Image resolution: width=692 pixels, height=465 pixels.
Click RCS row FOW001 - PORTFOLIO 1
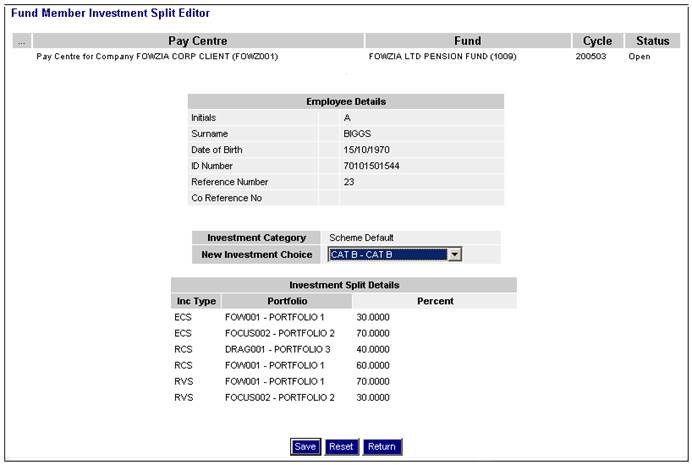coord(275,365)
